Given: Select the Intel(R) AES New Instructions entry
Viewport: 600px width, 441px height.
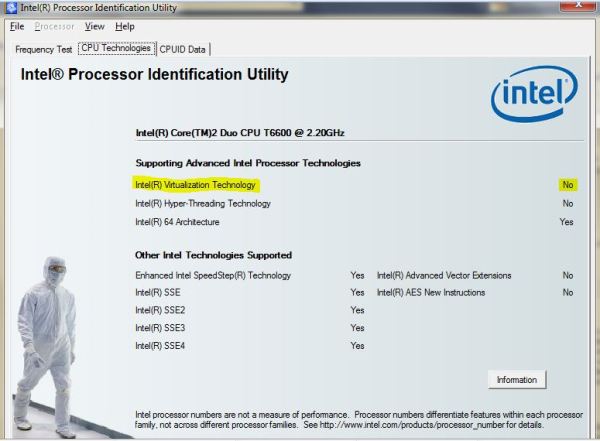Looking at the screenshot, I should click(x=431, y=293).
